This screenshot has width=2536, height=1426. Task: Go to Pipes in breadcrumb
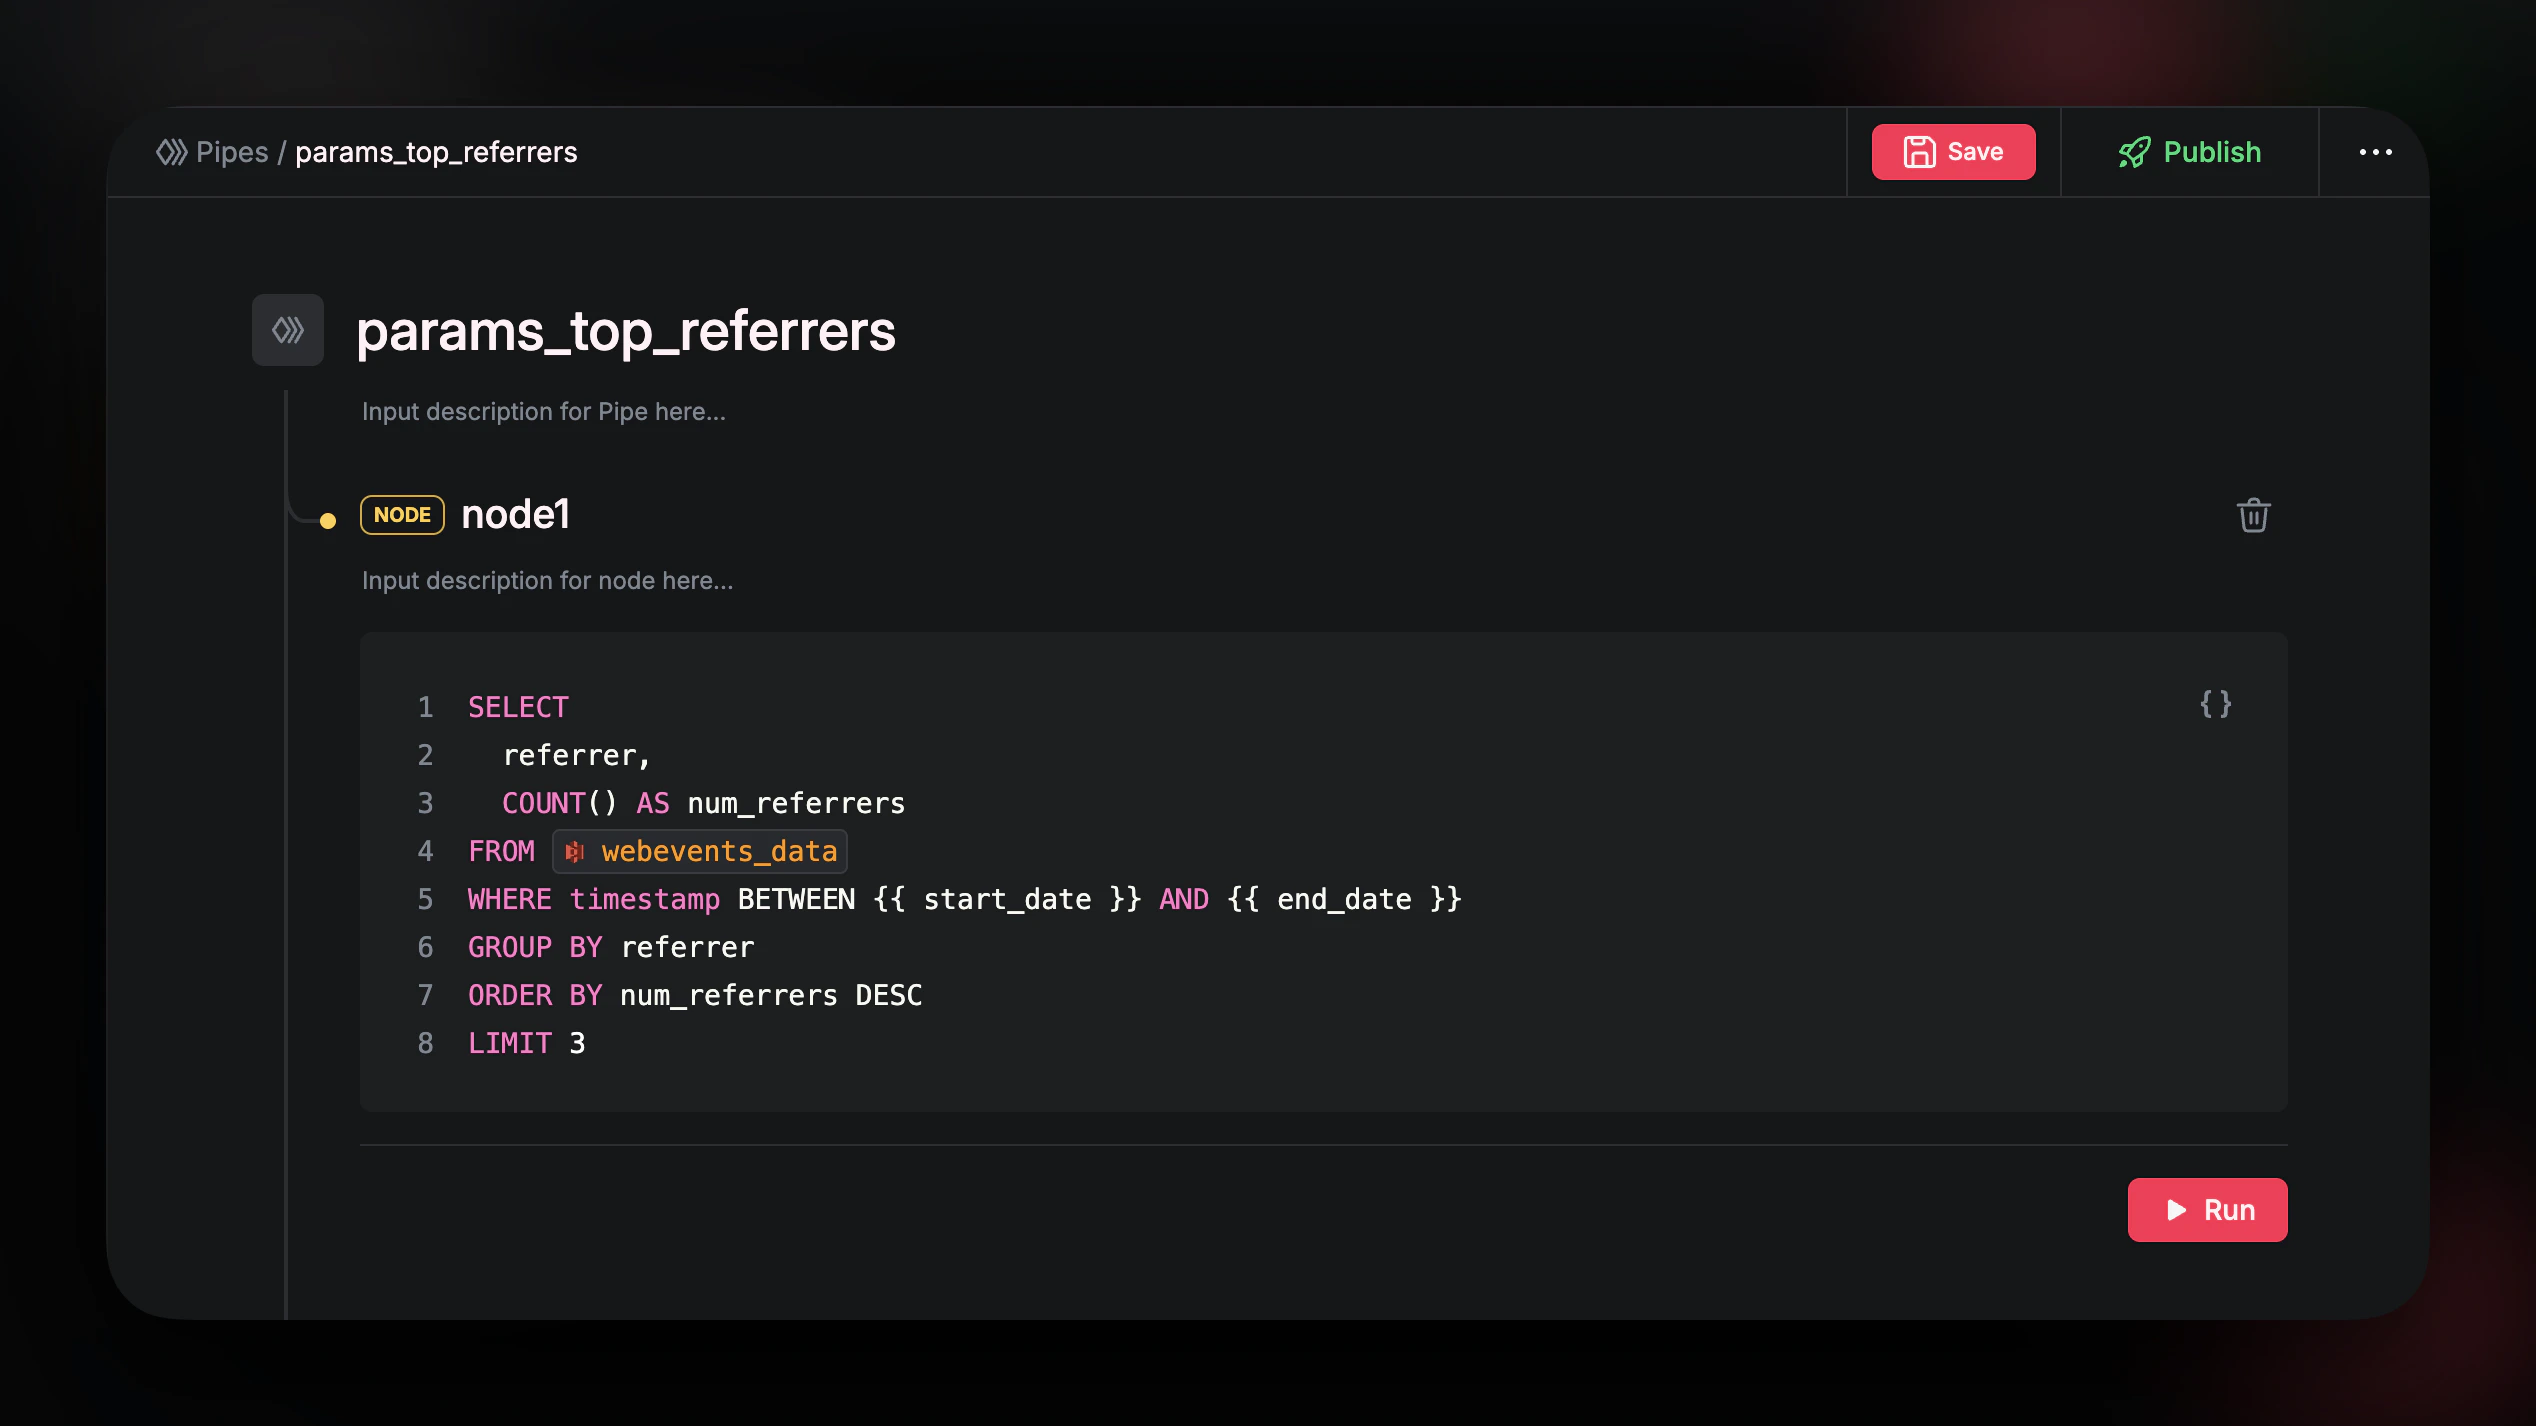pyautogui.click(x=232, y=152)
